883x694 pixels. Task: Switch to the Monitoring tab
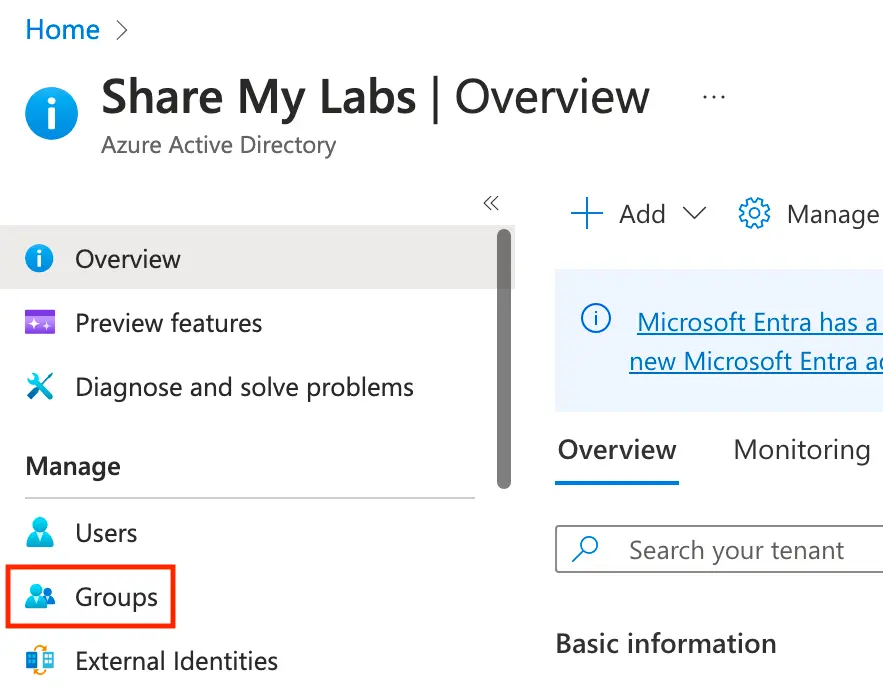pos(801,450)
